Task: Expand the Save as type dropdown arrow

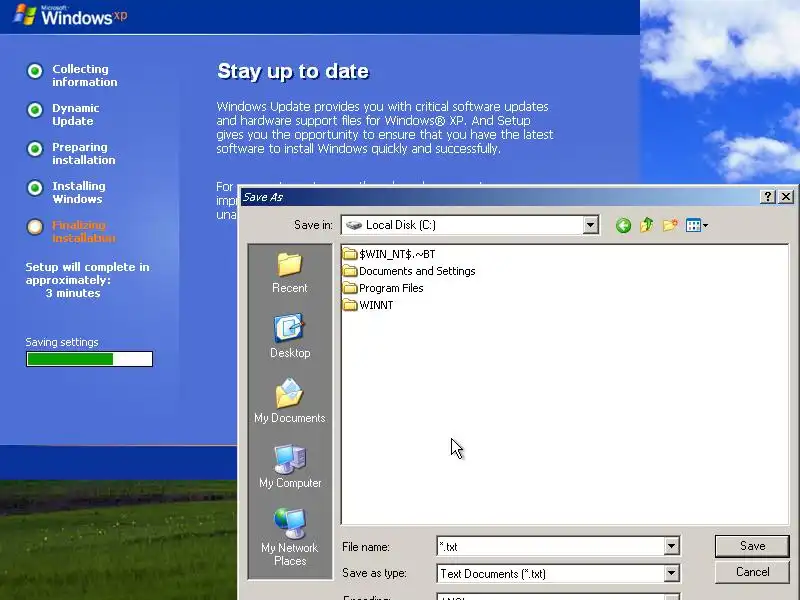Action: 671,573
